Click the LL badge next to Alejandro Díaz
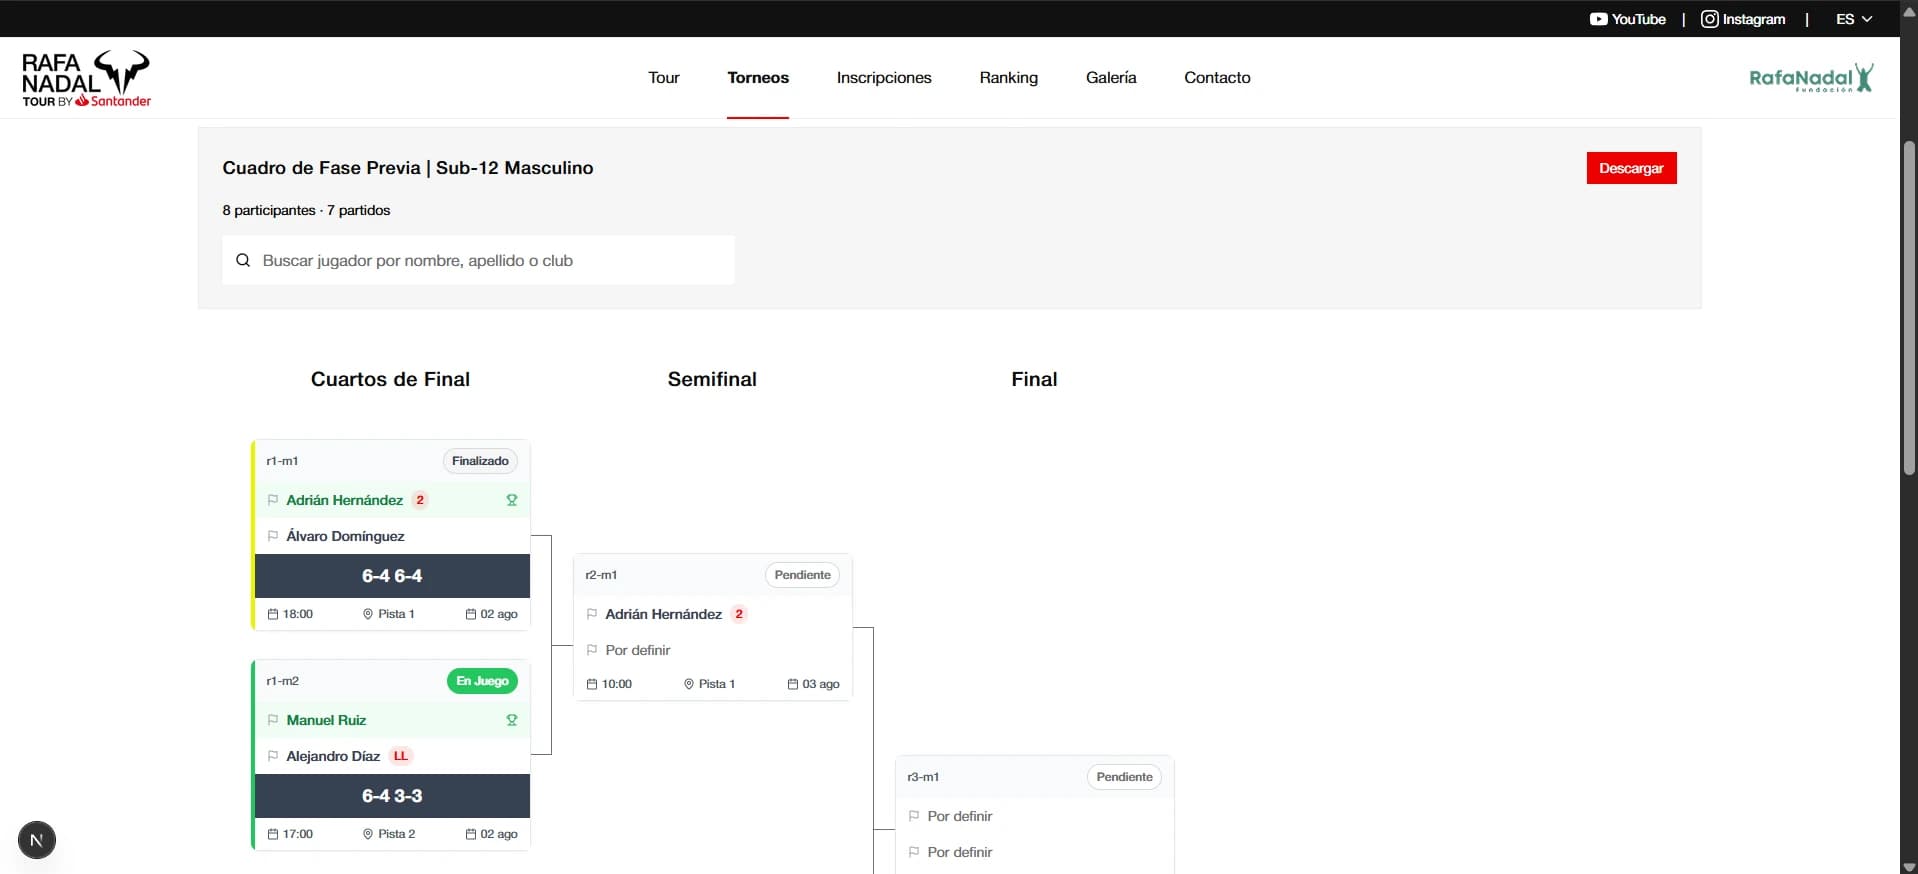Screen dimensions: 1918x874 pyautogui.click(x=401, y=756)
